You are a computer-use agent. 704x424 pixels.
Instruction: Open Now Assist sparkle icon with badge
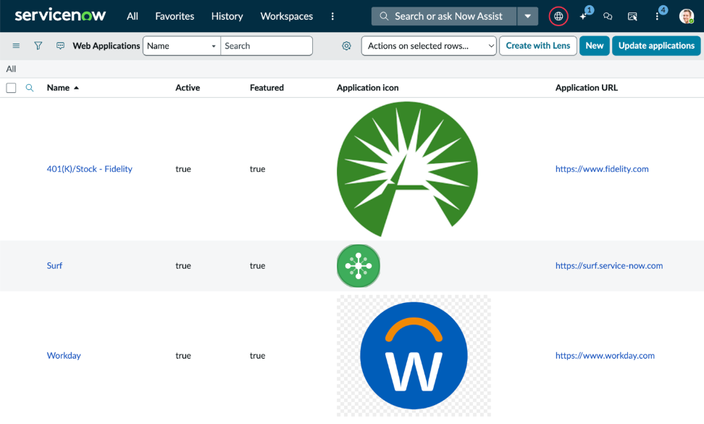pyautogui.click(x=584, y=16)
